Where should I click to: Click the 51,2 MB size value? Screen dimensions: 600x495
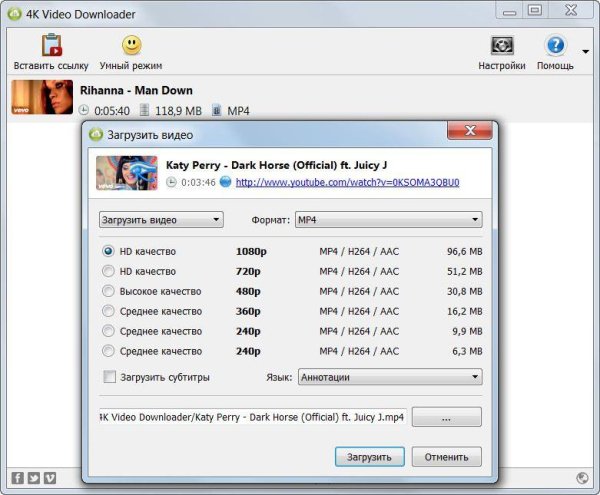465,271
